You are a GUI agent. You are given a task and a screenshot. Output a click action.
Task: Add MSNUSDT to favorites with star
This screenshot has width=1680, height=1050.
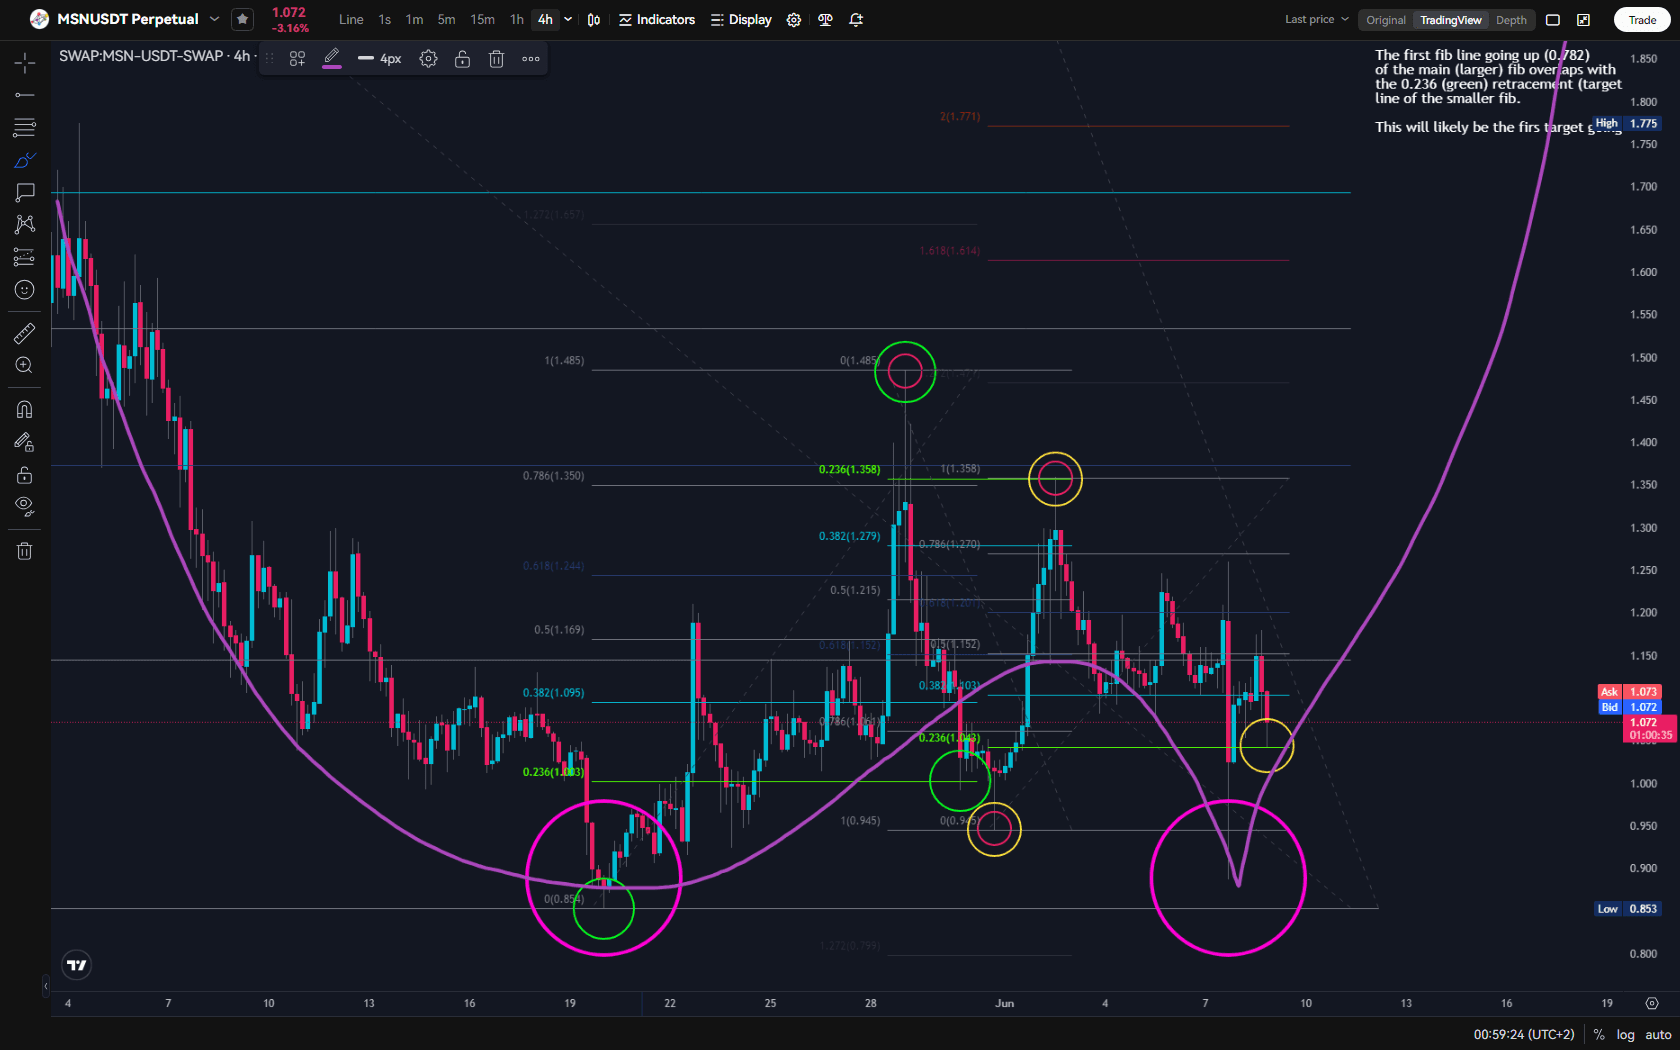242,19
